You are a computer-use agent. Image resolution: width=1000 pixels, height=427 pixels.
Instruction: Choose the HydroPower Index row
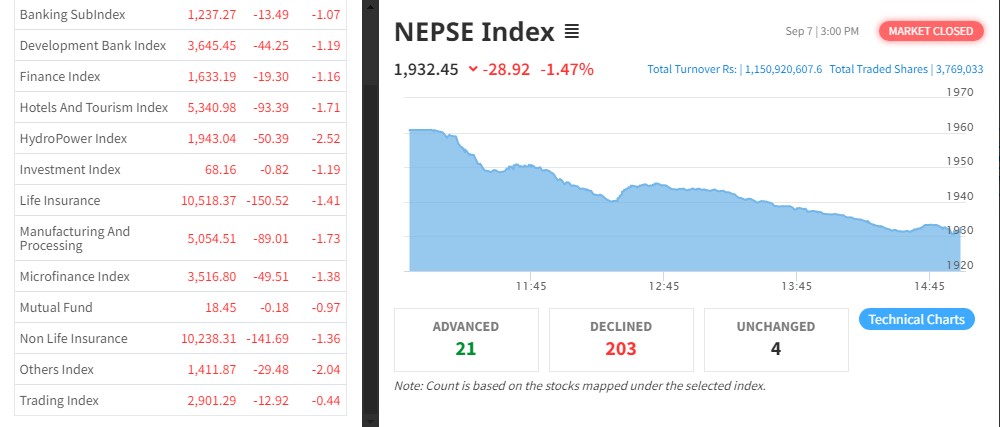tap(73, 139)
